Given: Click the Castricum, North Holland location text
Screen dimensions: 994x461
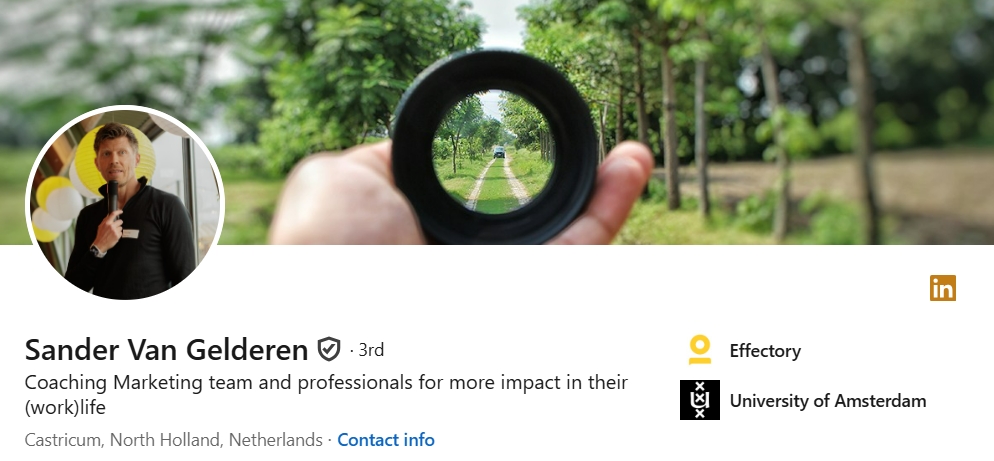Looking at the screenshot, I should [x=174, y=439].
